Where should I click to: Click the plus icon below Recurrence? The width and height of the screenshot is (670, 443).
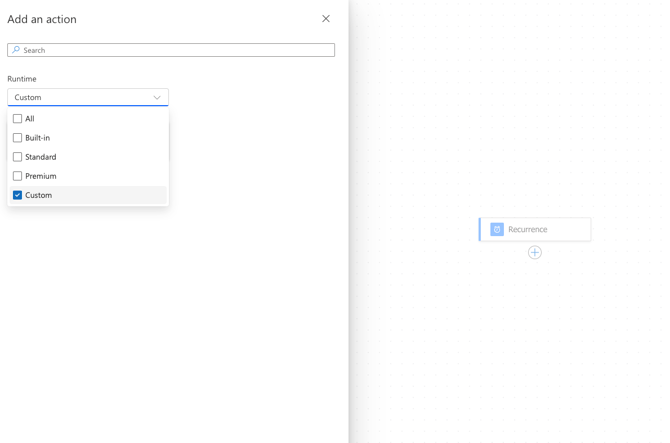(535, 253)
